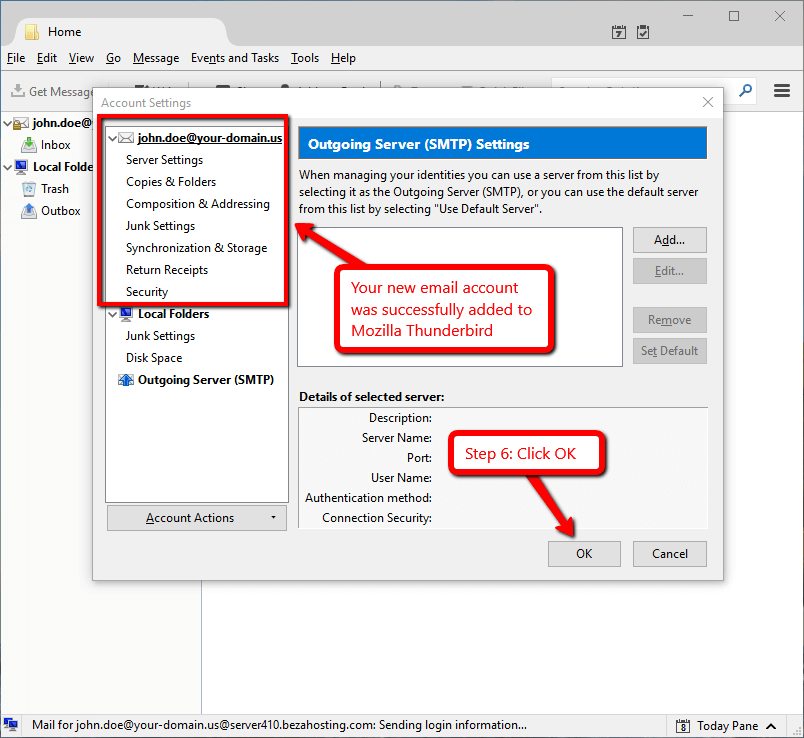Select Outgoing Server (SMTP) in the tree

tap(206, 380)
